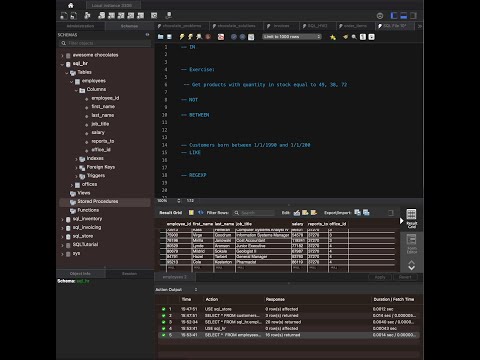This screenshot has width=480, height=360.
Task: Toggle the bottom output panel visibility
Action: click(x=404, y=15)
